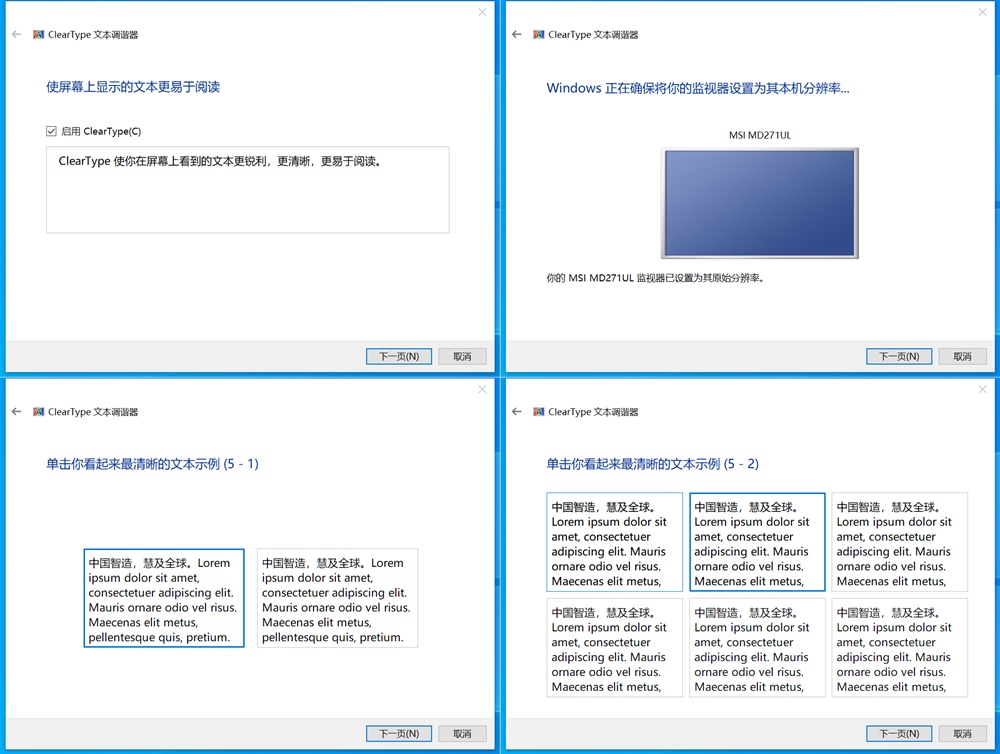Select the bottom-middle text sample in (5 - 2)
The height and width of the screenshot is (754, 1000).
click(757, 647)
